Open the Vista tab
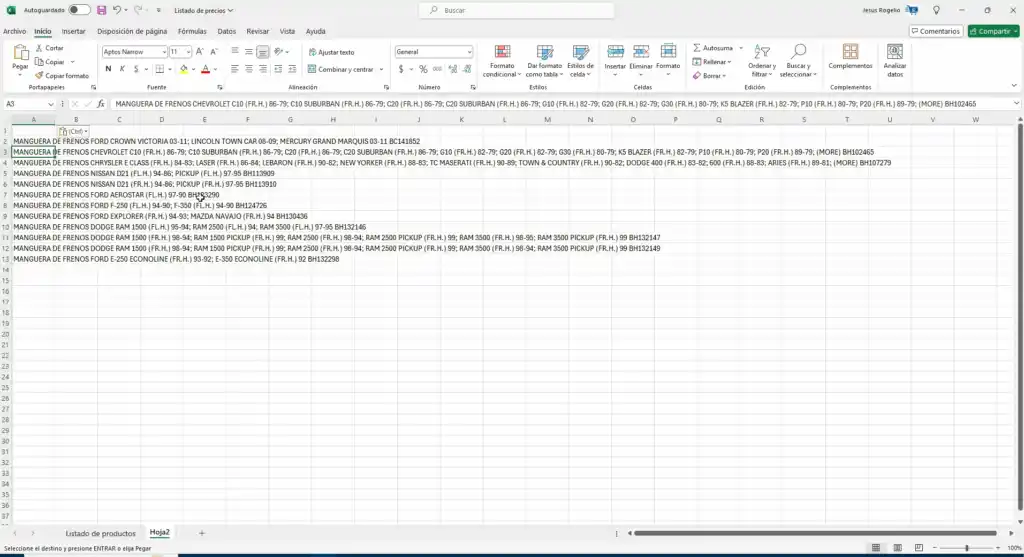 [x=287, y=31]
